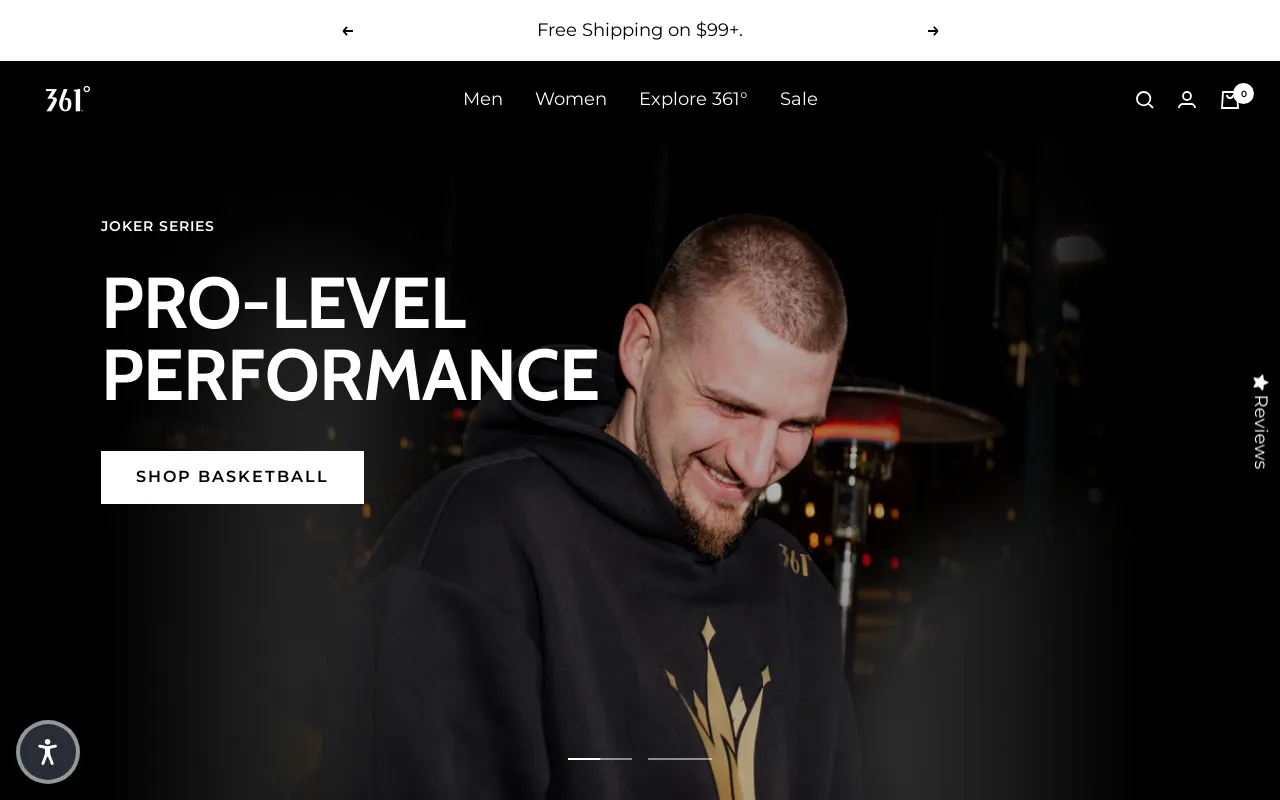
Task: Advance announcement with right arrow
Action: (x=933, y=31)
